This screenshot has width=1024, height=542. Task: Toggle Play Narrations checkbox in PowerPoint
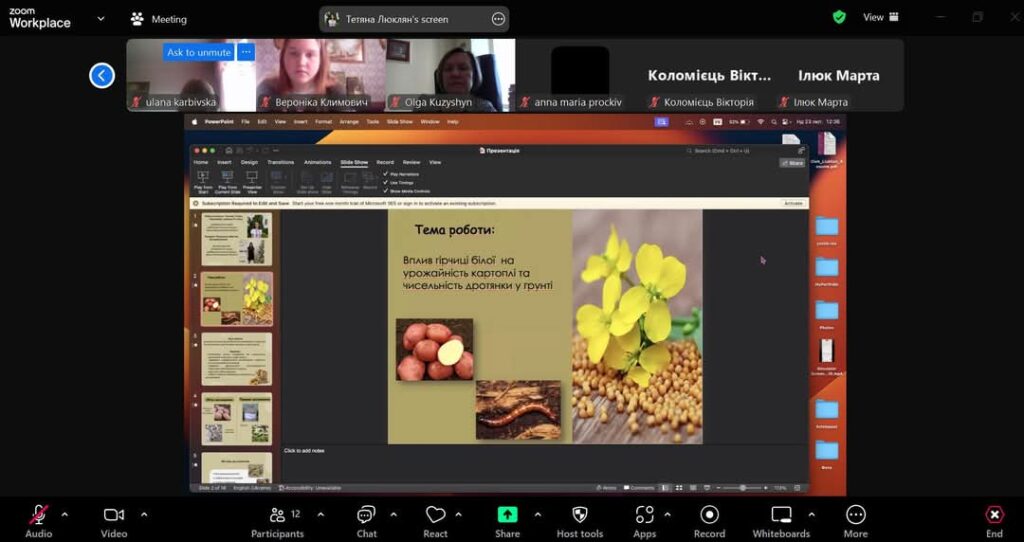pos(385,174)
